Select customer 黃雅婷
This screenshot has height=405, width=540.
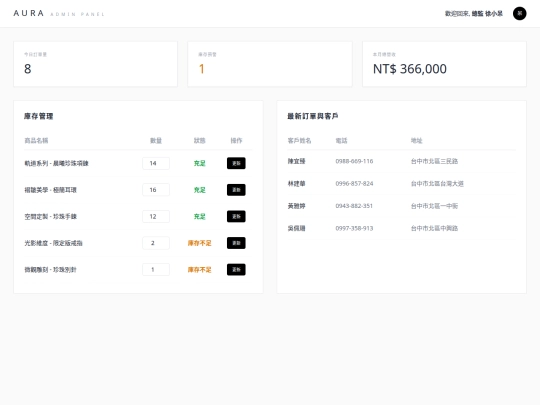click(297, 206)
